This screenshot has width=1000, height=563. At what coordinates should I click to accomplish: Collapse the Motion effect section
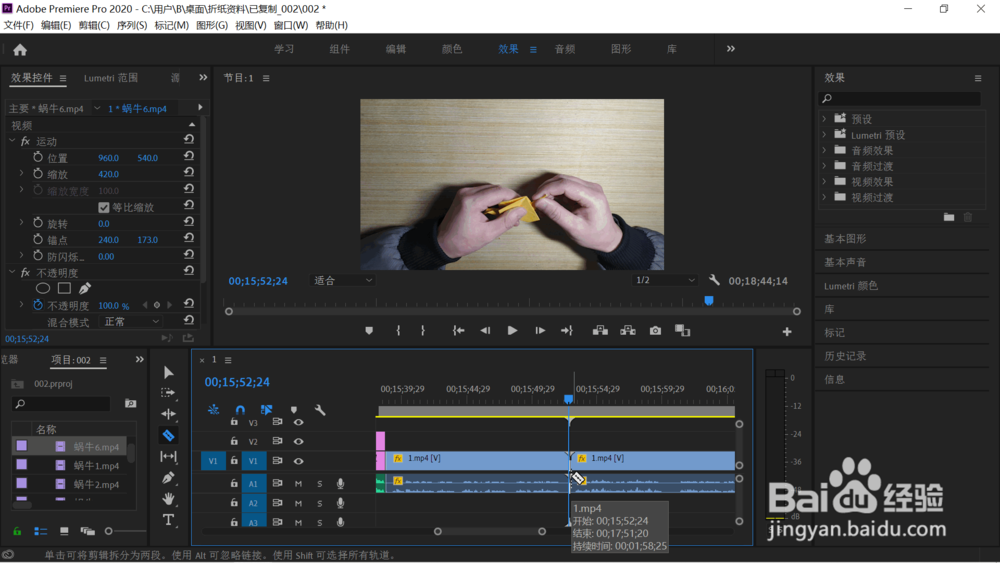point(12,141)
